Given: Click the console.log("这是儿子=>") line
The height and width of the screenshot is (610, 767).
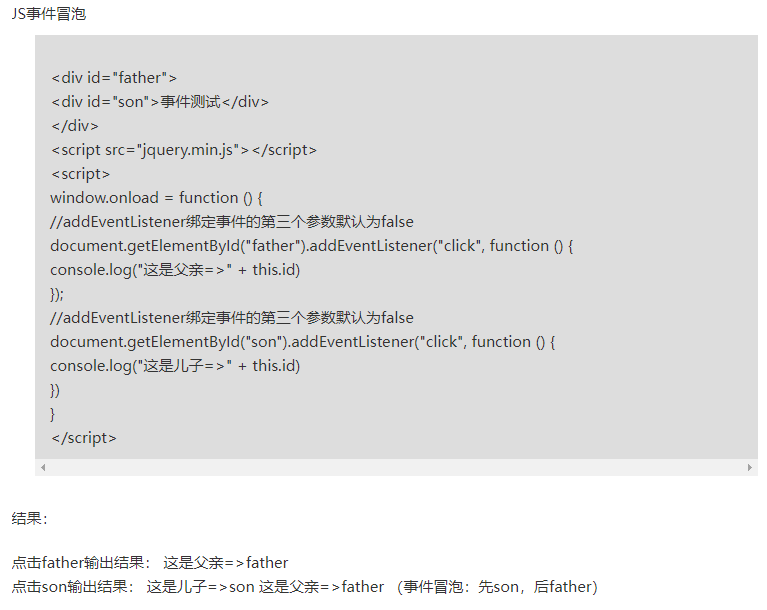Looking at the screenshot, I should pos(175,365).
